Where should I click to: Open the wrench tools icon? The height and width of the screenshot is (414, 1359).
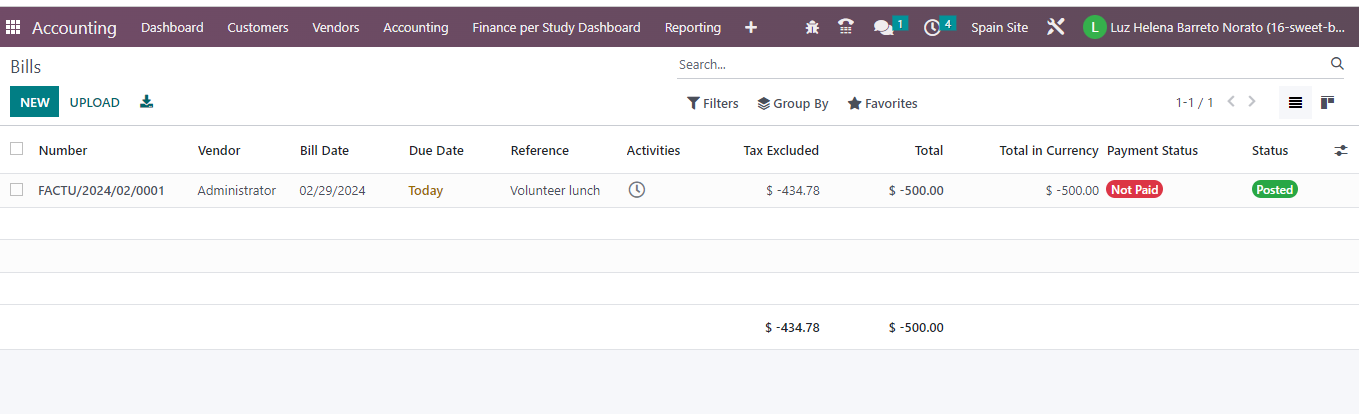(1056, 27)
